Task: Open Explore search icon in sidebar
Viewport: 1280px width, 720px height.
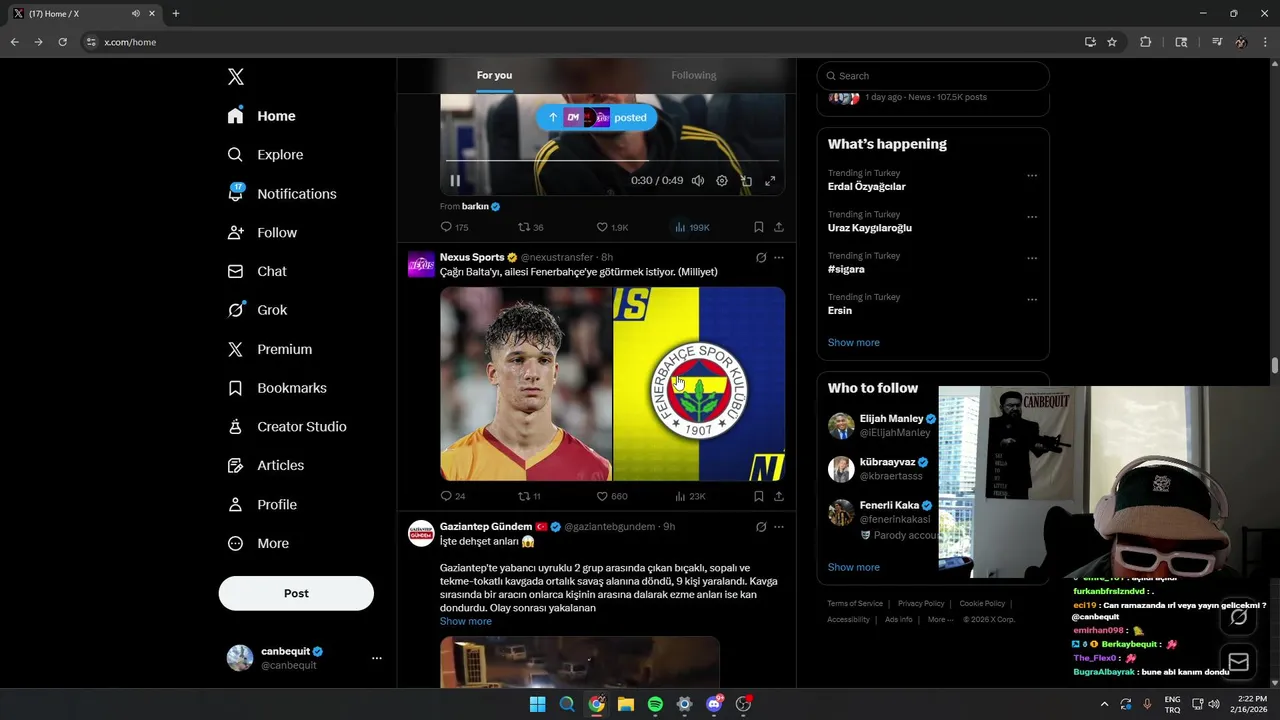Action: 235,155
